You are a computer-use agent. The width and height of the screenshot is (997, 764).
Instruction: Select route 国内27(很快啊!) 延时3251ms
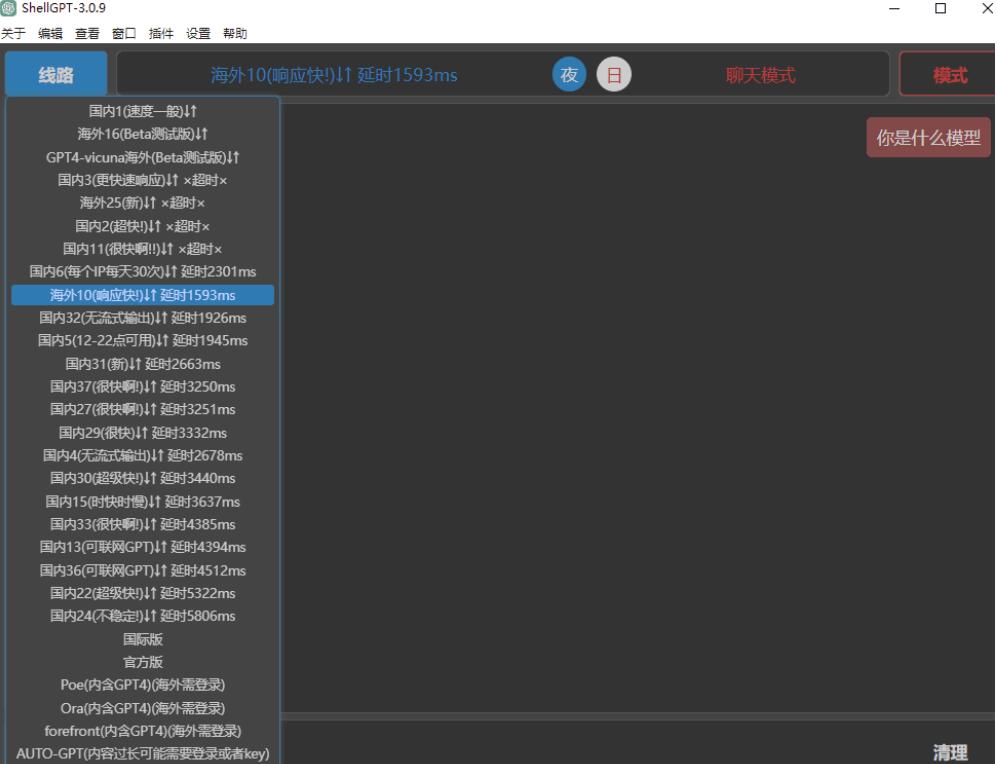(142, 409)
